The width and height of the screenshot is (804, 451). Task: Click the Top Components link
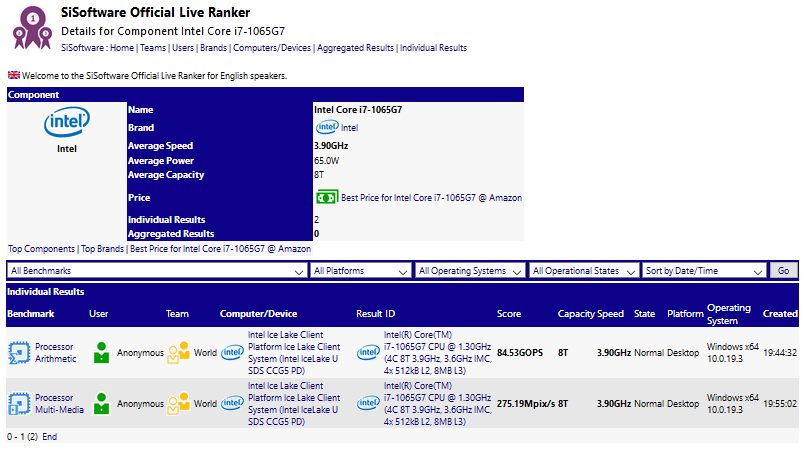(41, 248)
